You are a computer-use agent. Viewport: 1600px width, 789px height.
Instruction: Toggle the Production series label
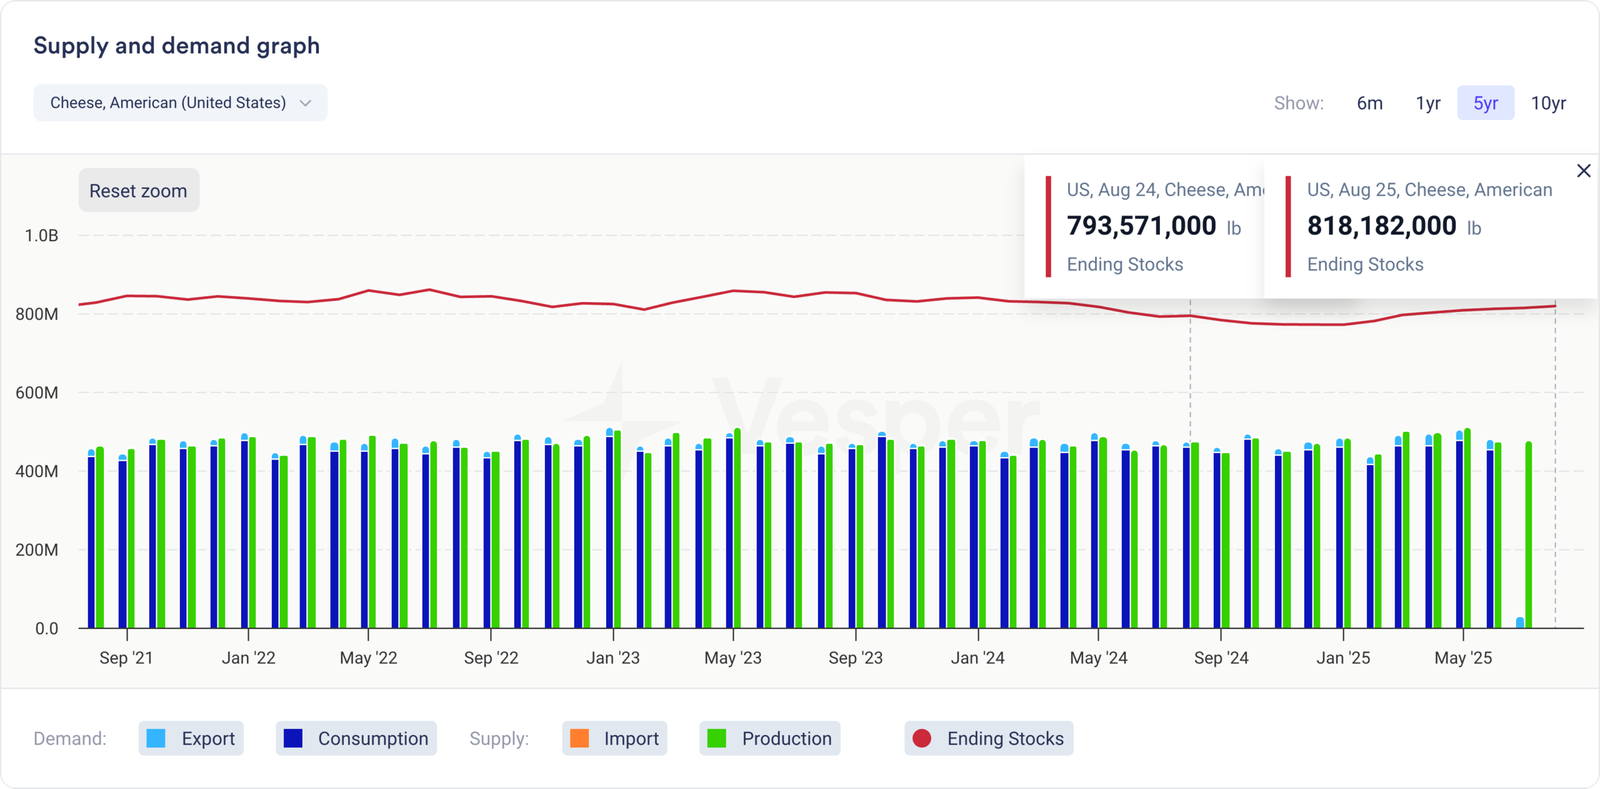click(x=786, y=738)
